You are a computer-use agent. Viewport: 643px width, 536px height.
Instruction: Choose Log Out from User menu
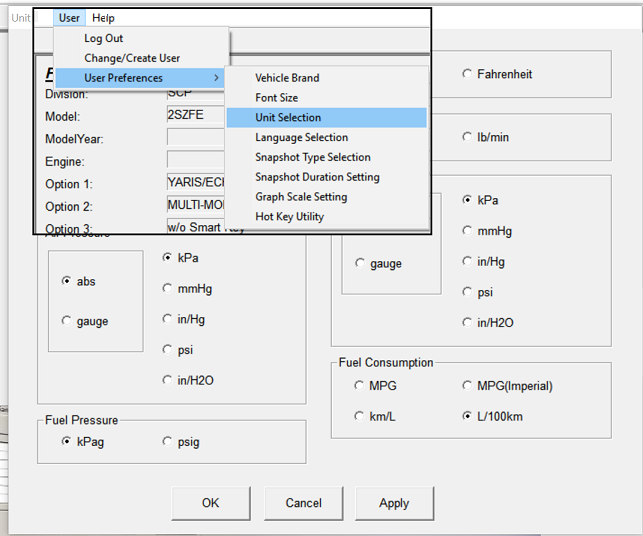pyautogui.click(x=104, y=38)
